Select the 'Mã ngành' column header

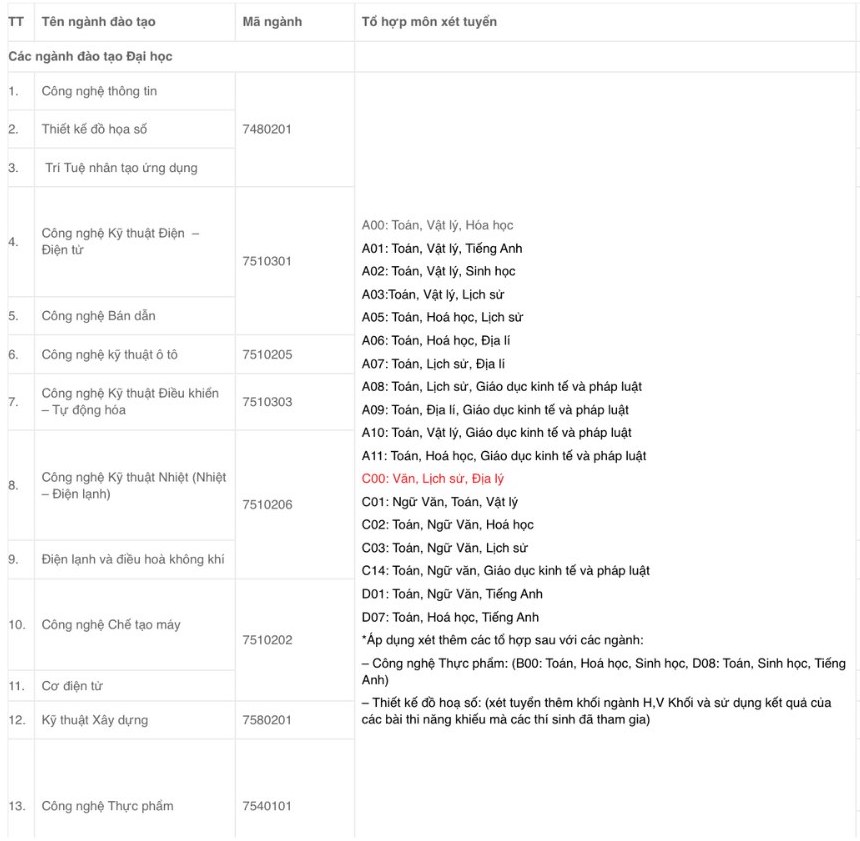coord(272,21)
